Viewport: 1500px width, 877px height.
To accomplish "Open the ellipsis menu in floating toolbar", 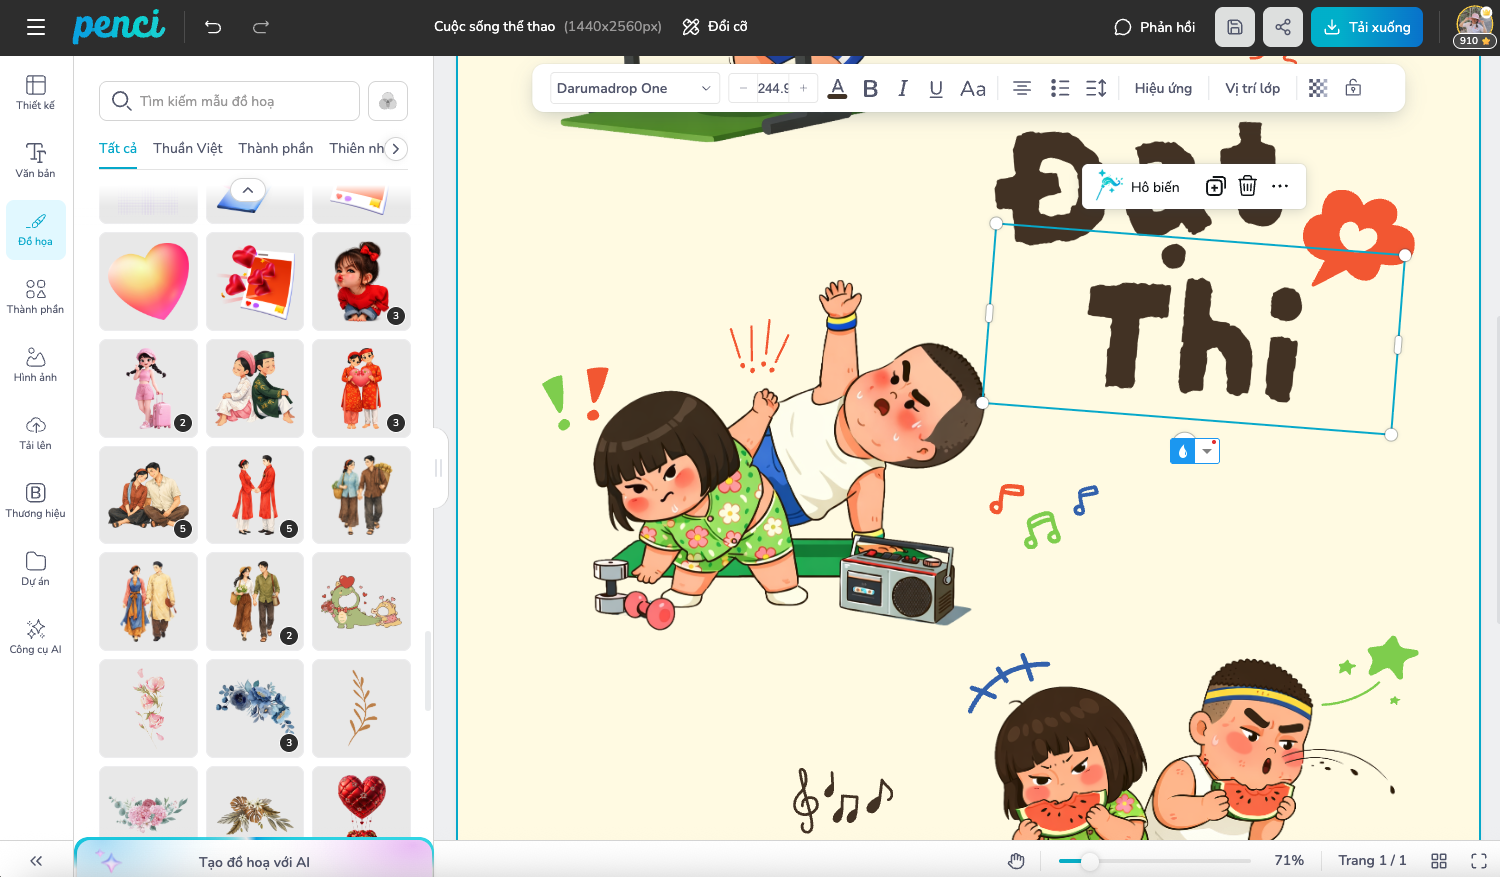I will 1281,186.
